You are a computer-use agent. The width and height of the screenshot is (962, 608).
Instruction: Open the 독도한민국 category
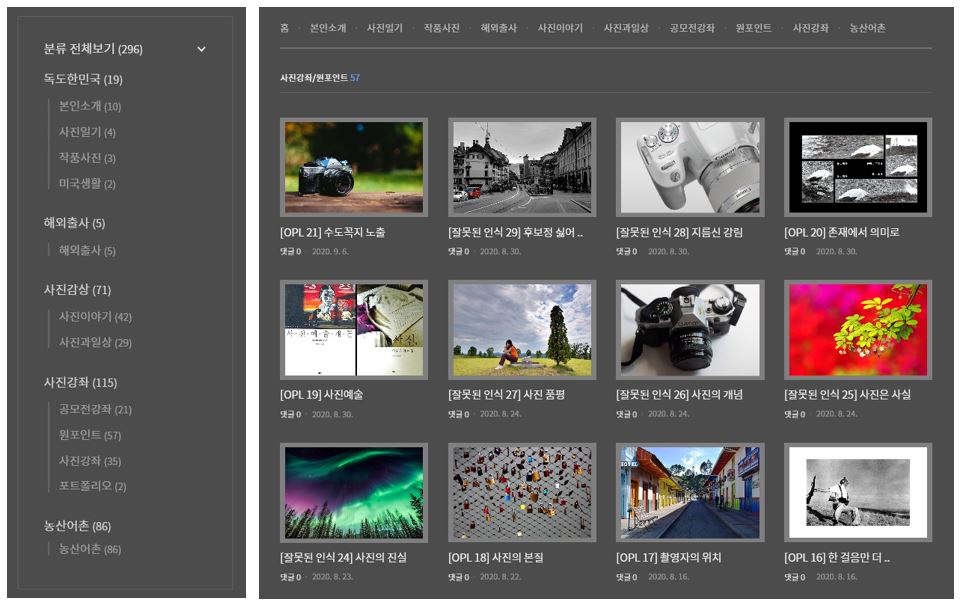point(83,79)
